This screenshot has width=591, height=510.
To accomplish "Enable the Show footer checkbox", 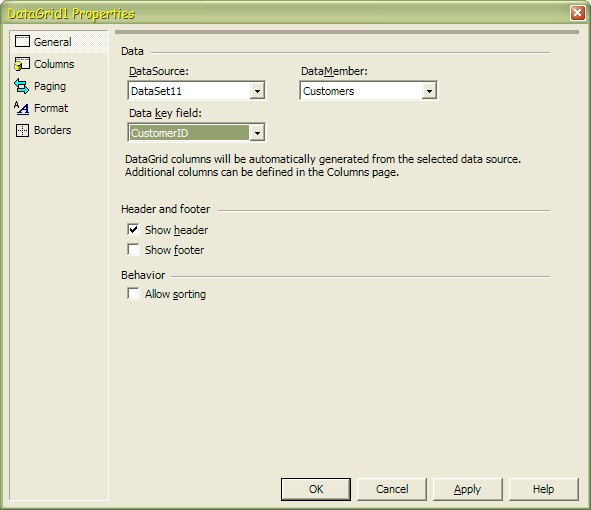I will pos(133,249).
